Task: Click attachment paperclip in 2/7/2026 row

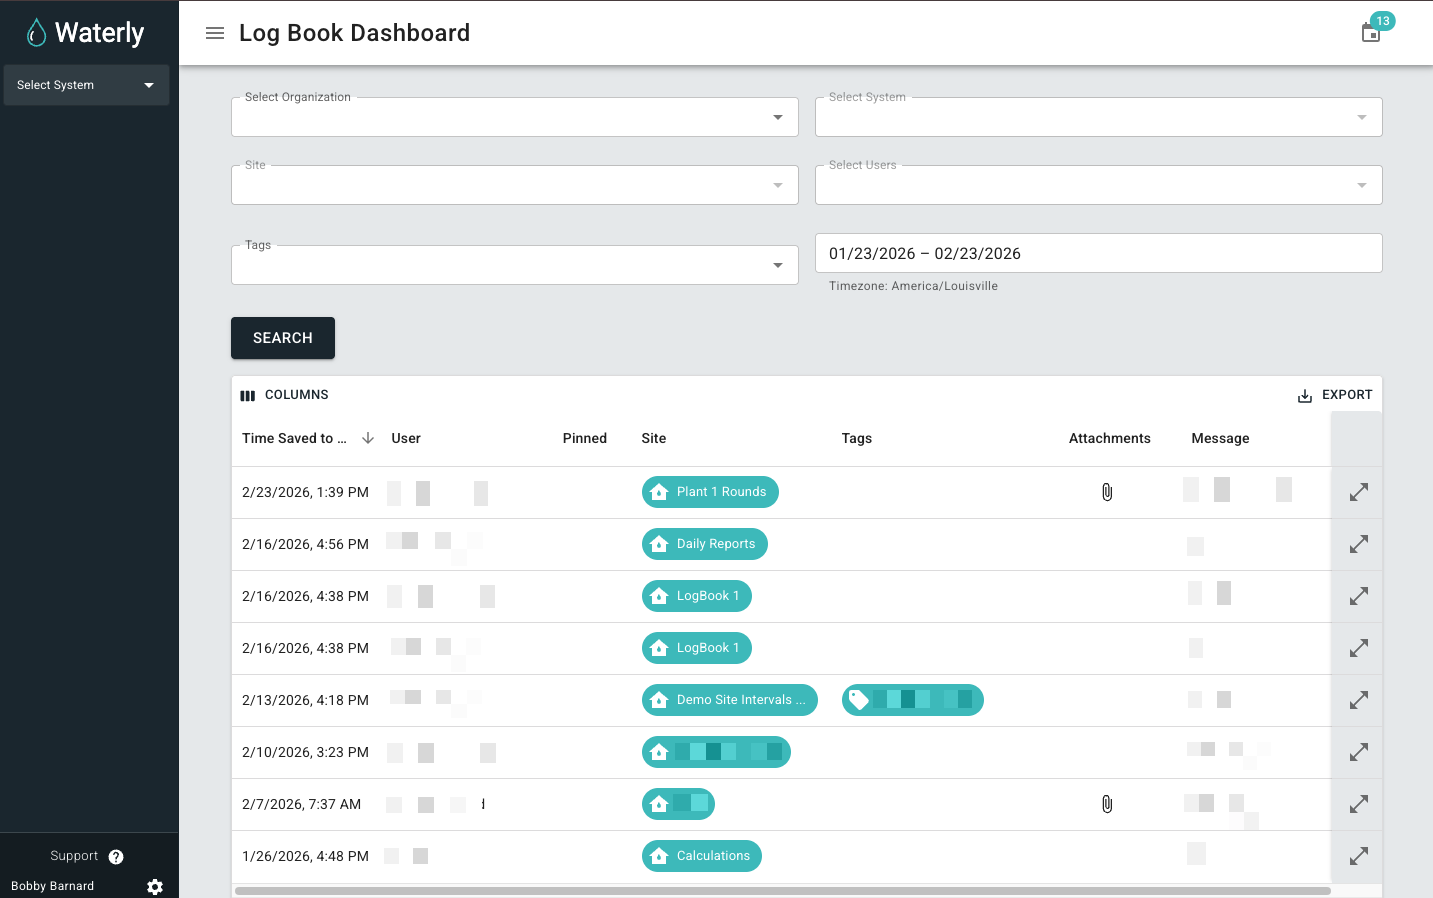Action: click(x=1107, y=804)
